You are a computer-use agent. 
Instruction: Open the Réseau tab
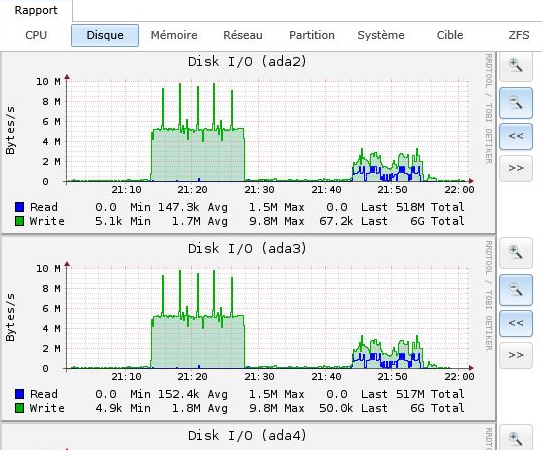[x=243, y=35]
